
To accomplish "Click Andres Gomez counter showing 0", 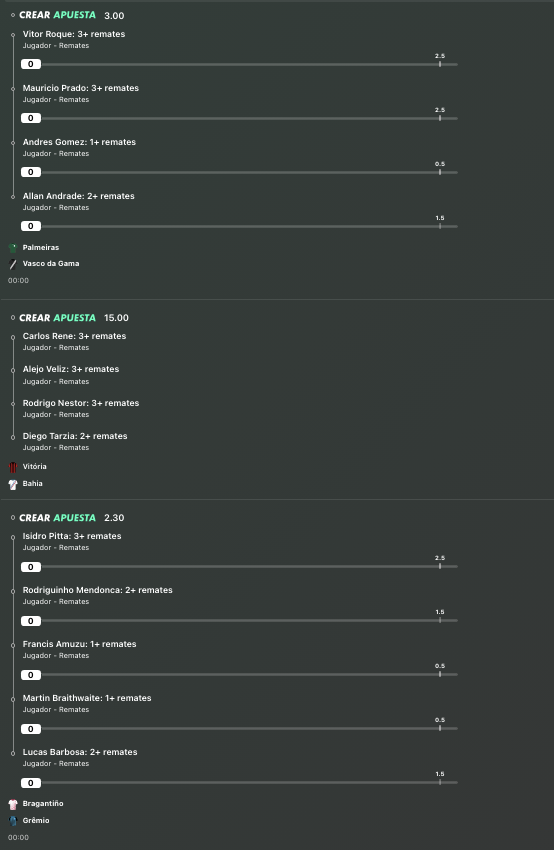I will (x=31, y=172).
